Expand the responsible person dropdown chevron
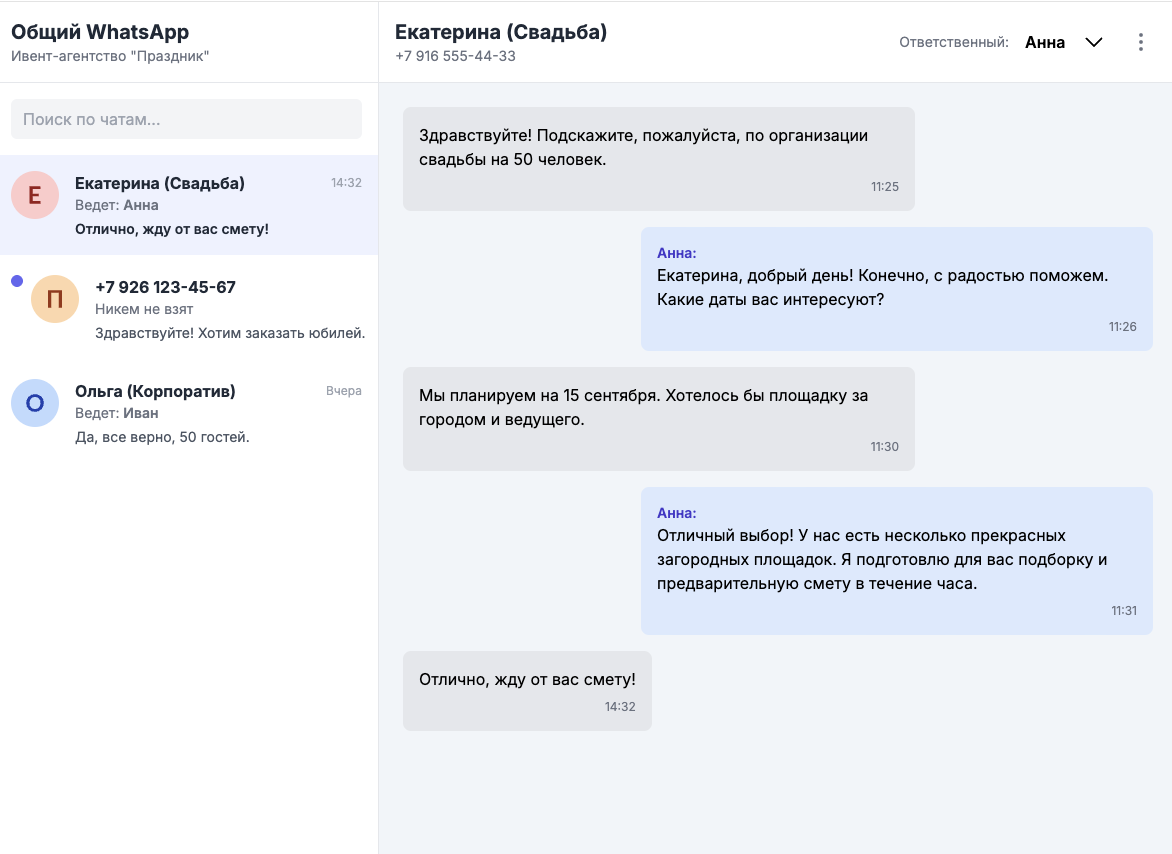The height and width of the screenshot is (854, 1172). (1094, 42)
